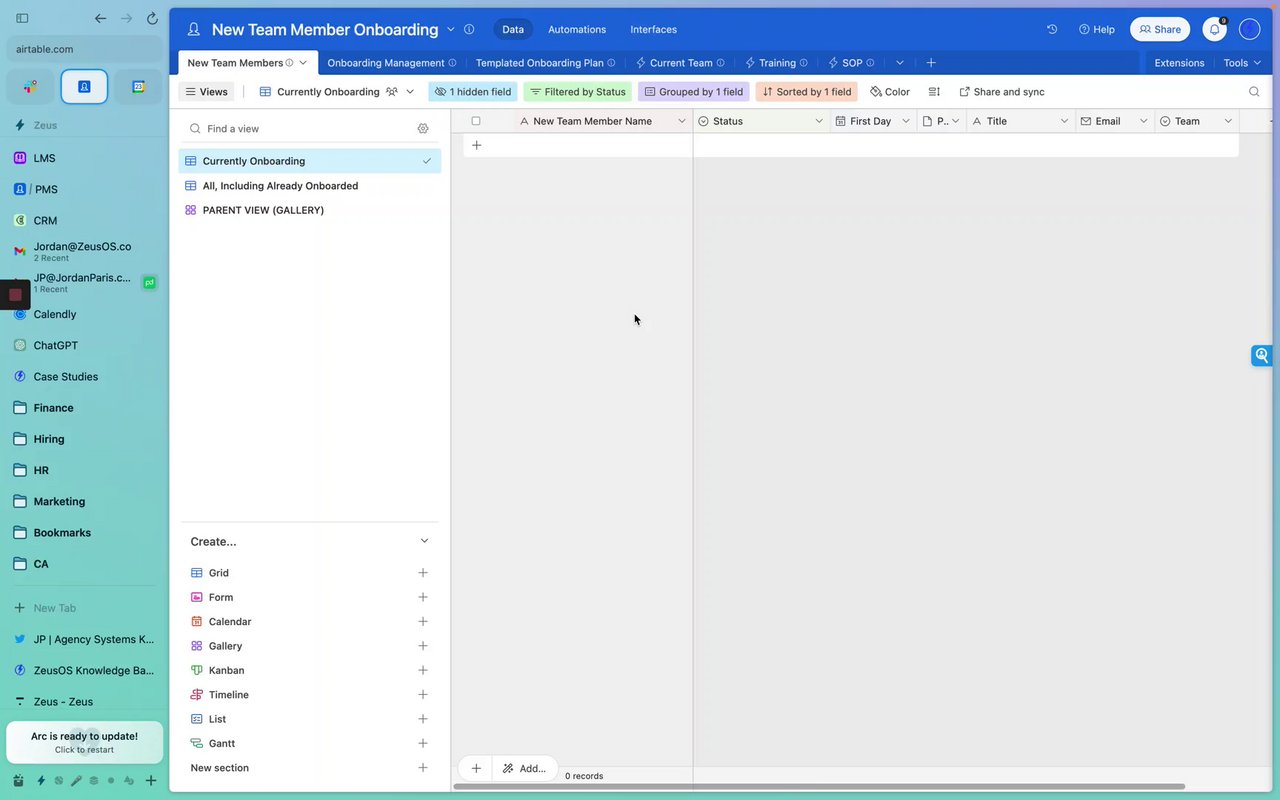1280x800 pixels.
Task: Add Grid view plus icon
Action: 423,573
